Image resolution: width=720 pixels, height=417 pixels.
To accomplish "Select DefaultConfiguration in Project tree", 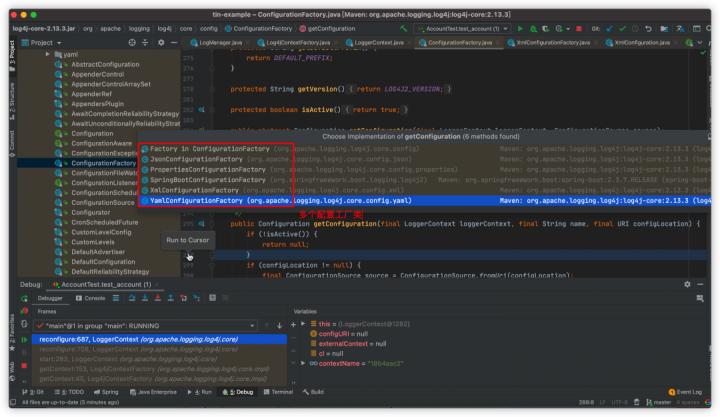I will (x=103, y=262).
